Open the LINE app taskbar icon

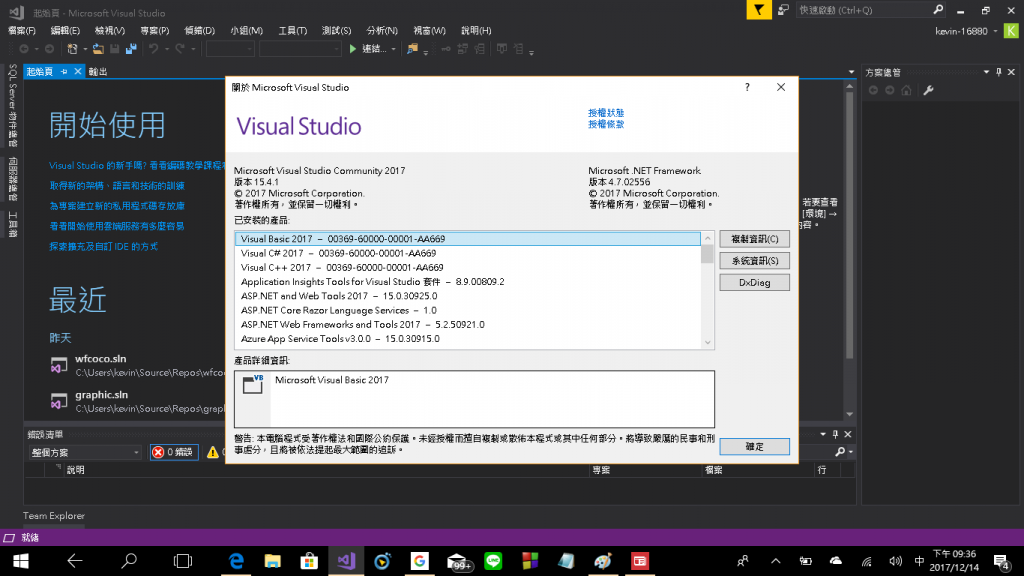click(493, 561)
